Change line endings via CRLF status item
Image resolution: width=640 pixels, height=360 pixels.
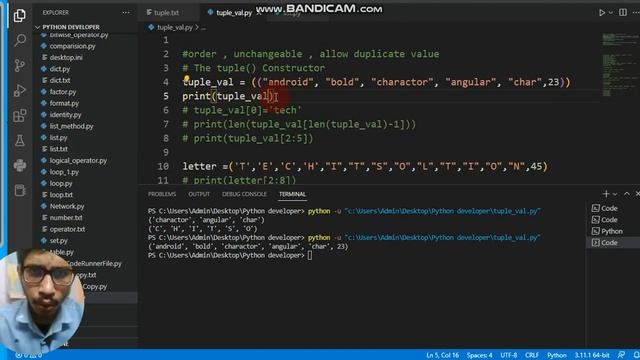[531, 355]
